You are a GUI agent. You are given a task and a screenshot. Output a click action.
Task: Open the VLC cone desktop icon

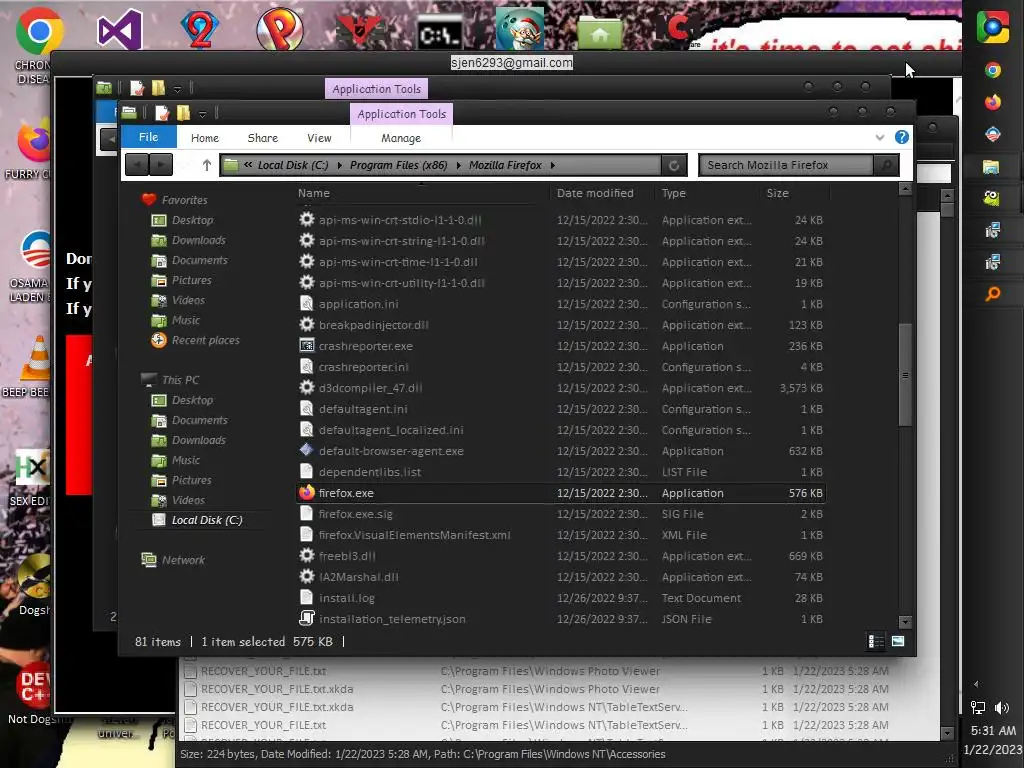coord(36,358)
